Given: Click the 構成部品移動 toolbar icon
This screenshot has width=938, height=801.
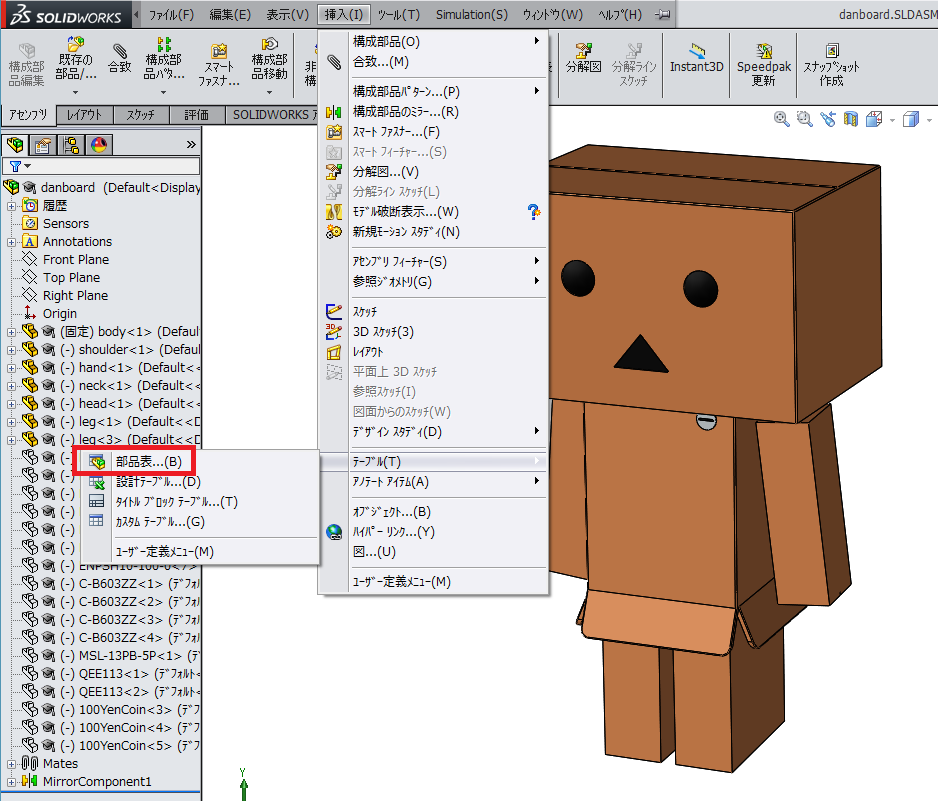Looking at the screenshot, I should point(269,59).
